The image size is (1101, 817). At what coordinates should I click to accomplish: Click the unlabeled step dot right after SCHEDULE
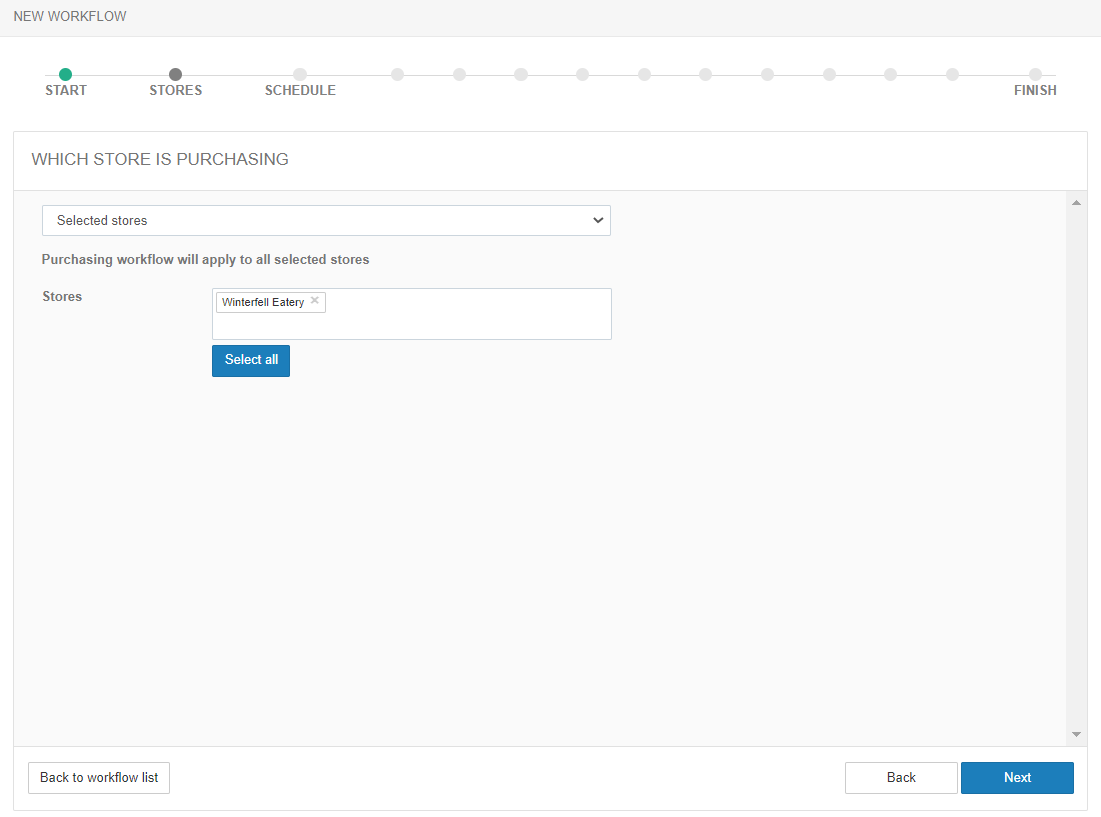(398, 74)
